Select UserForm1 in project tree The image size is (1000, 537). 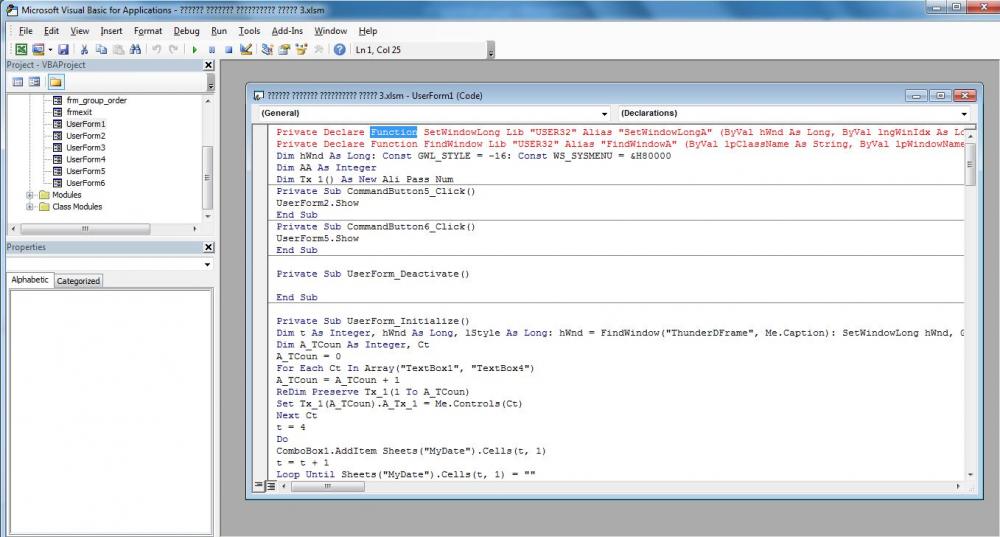[85, 124]
